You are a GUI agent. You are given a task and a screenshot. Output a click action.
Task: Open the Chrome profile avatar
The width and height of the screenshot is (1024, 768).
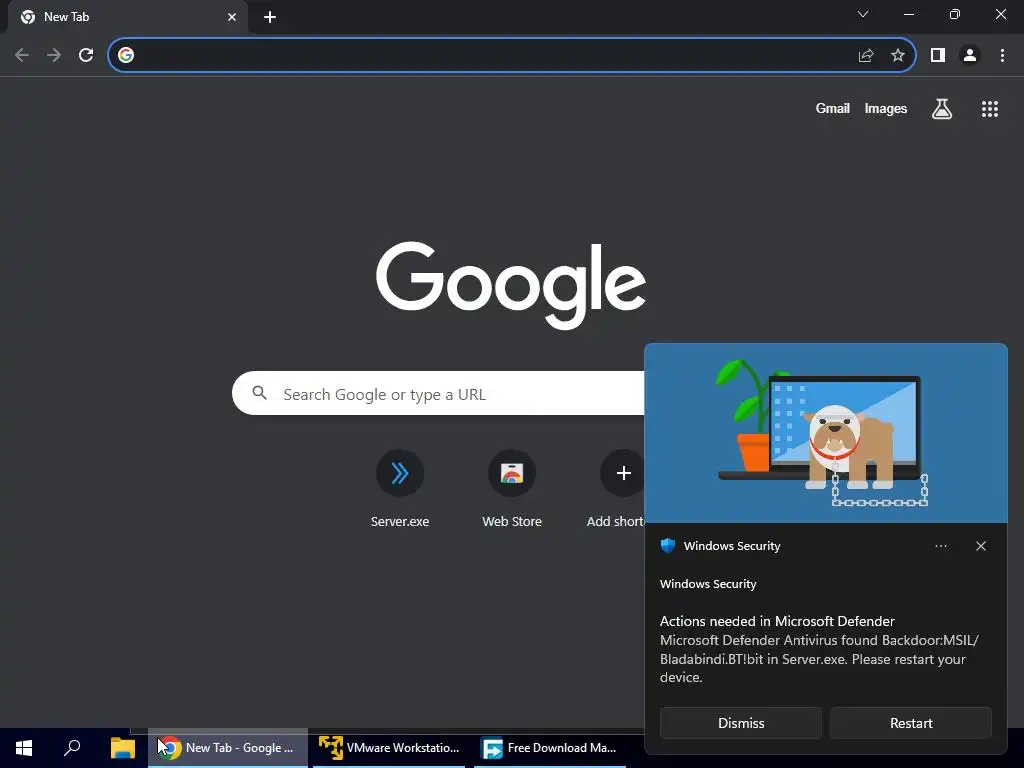tap(970, 56)
